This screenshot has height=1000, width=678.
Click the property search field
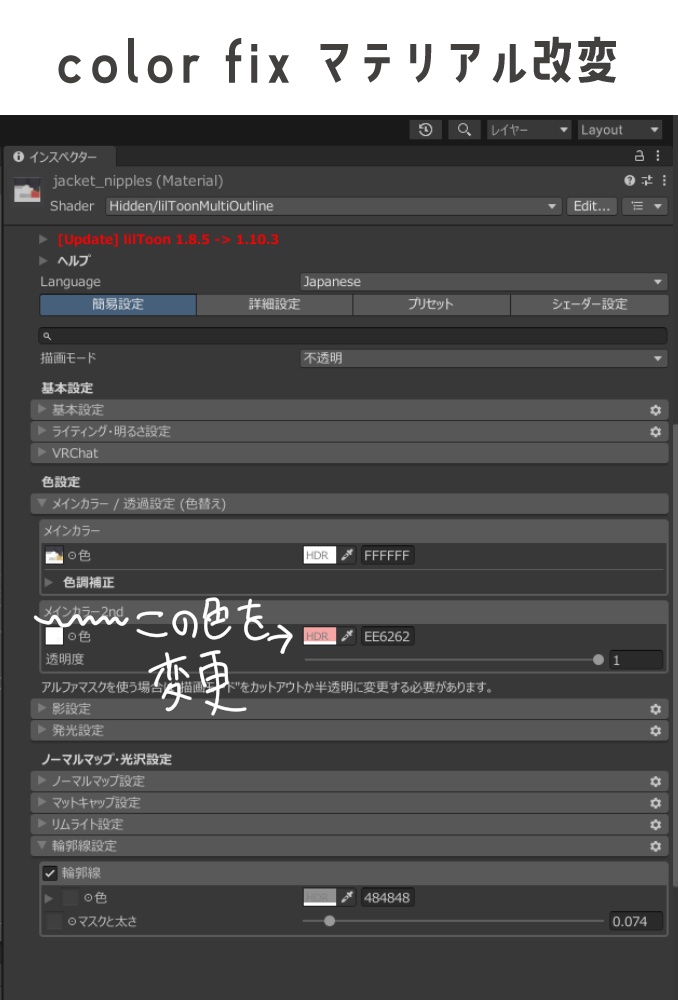pos(353,335)
